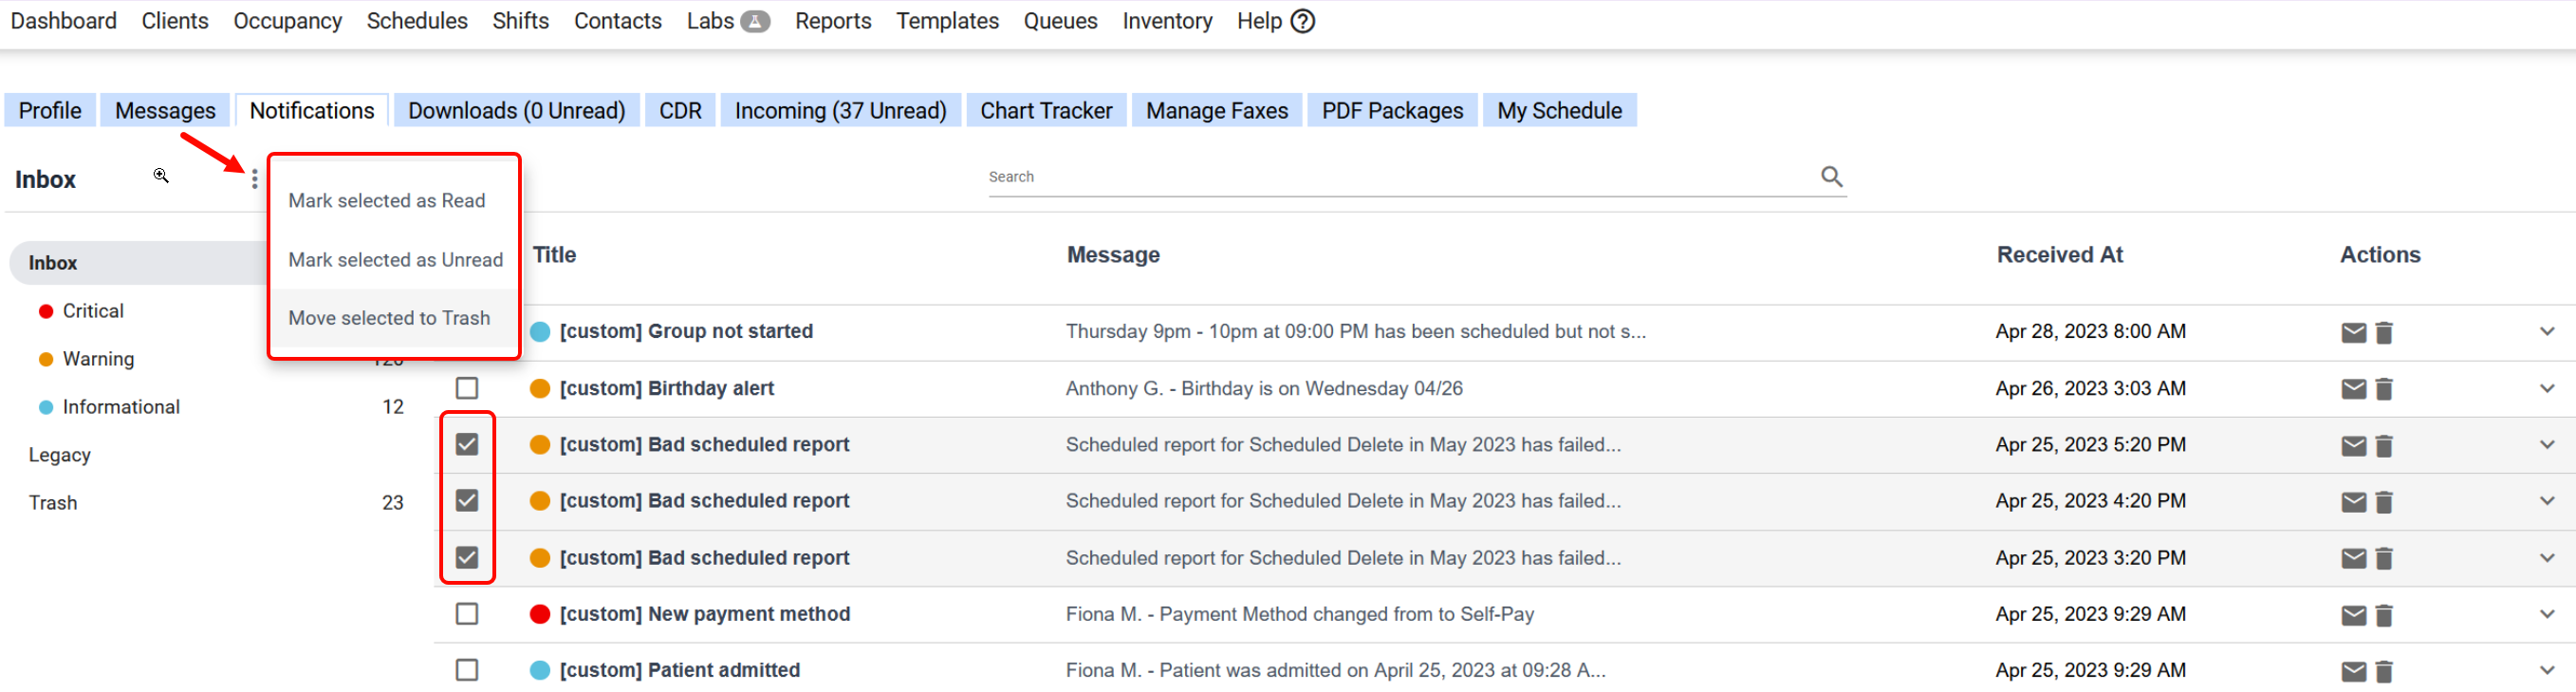2576x692 pixels.
Task: Trash the Birthday alert notification
Action: 2384,389
